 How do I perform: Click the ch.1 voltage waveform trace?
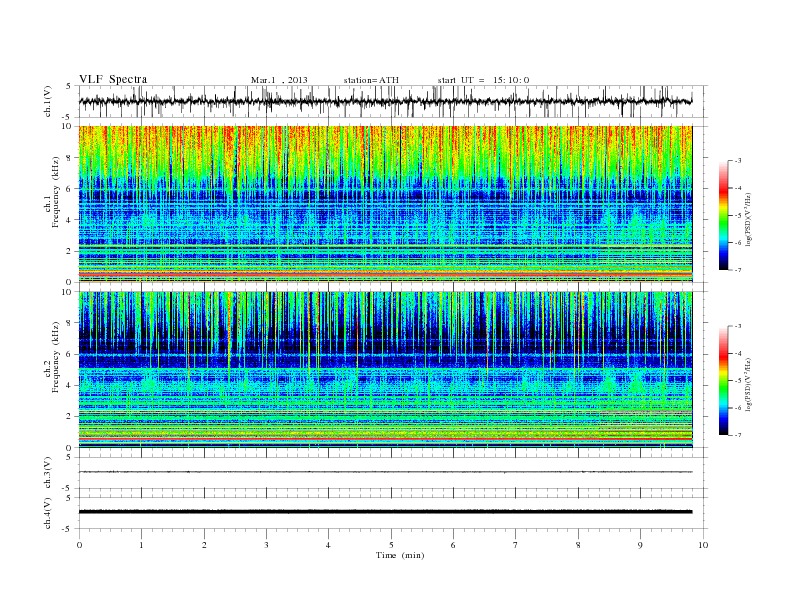pyautogui.click(x=385, y=101)
